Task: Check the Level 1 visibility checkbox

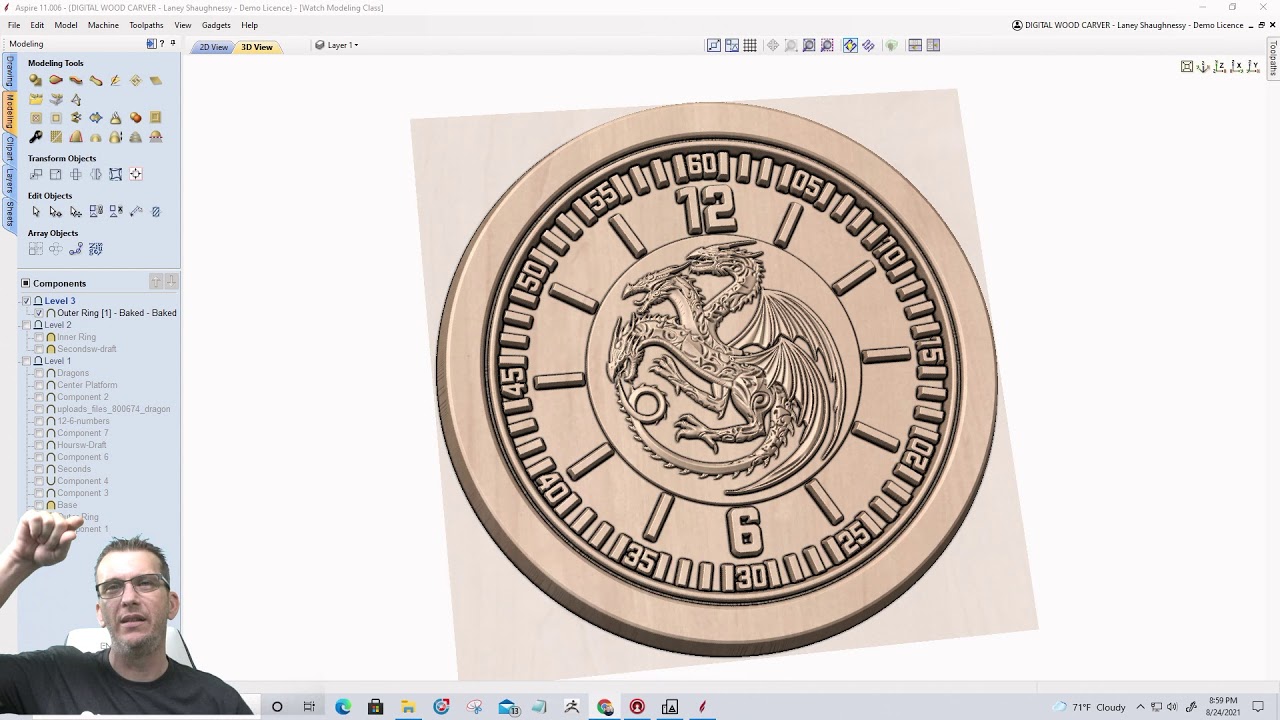Action: click(27, 361)
